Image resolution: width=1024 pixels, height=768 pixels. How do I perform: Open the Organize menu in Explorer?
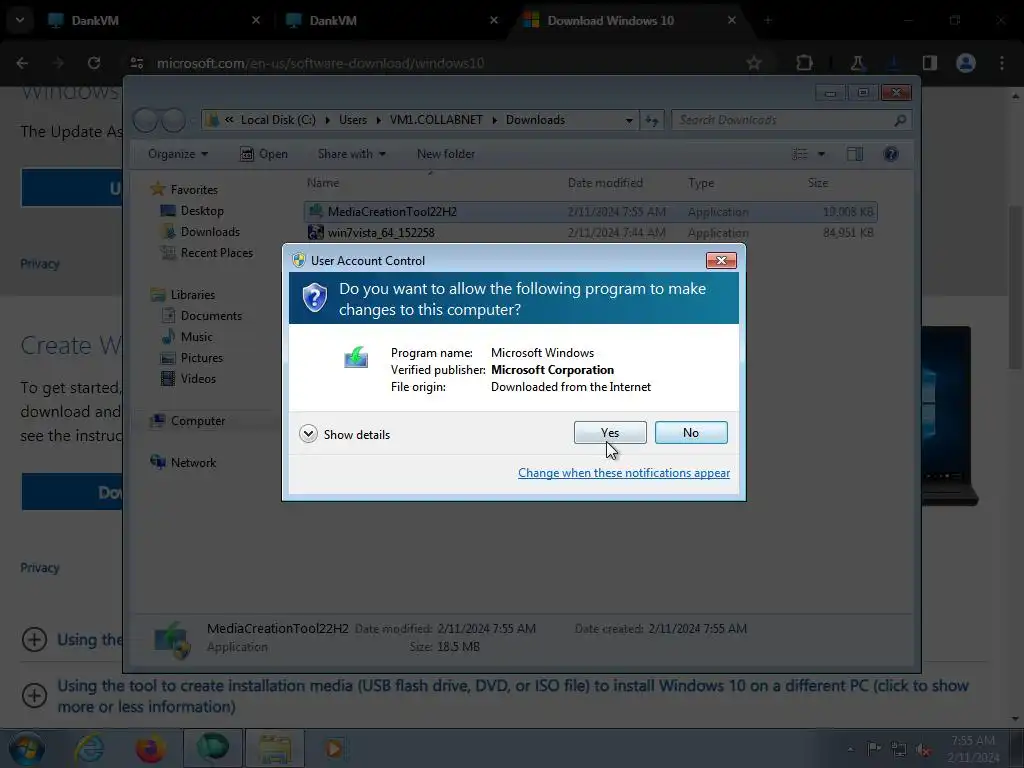point(178,154)
